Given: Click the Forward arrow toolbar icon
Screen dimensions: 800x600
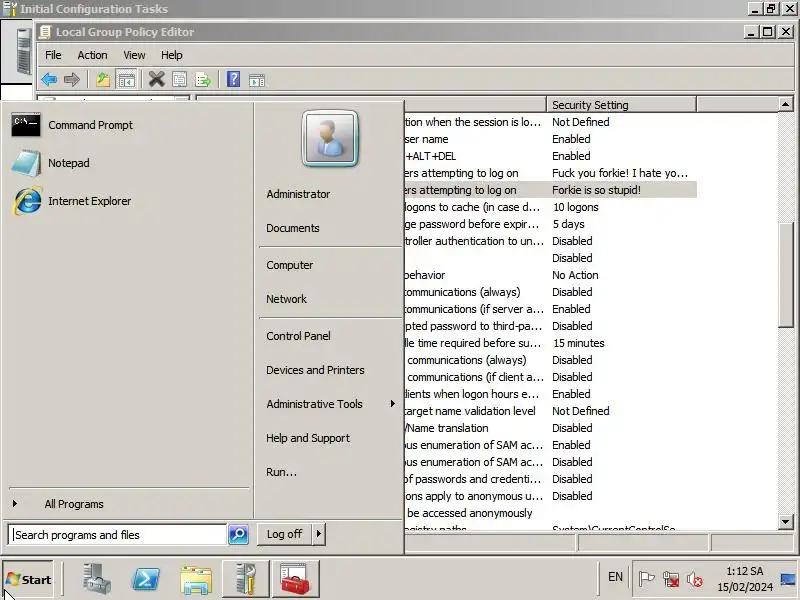Looking at the screenshot, I should pyautogui.click(x=72, y=80).
